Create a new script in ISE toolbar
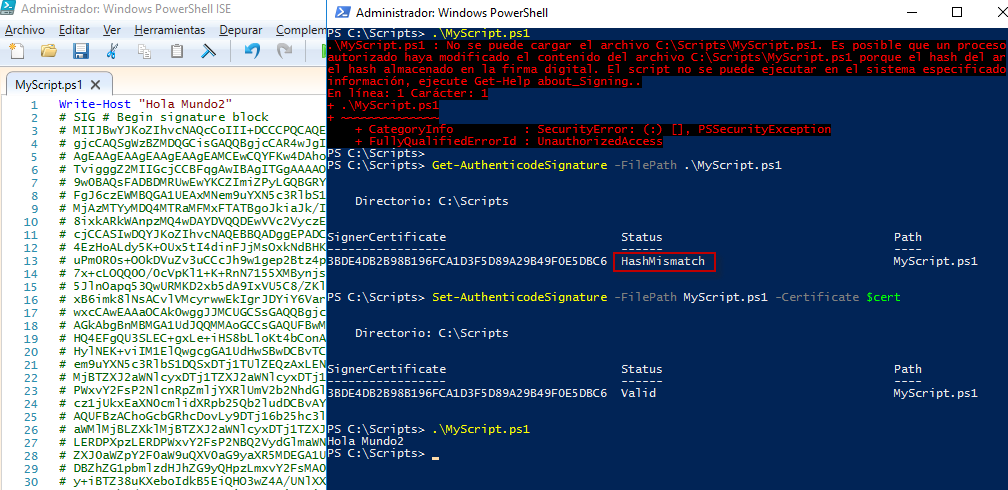 pyautogui.click(x=17, y=51)
